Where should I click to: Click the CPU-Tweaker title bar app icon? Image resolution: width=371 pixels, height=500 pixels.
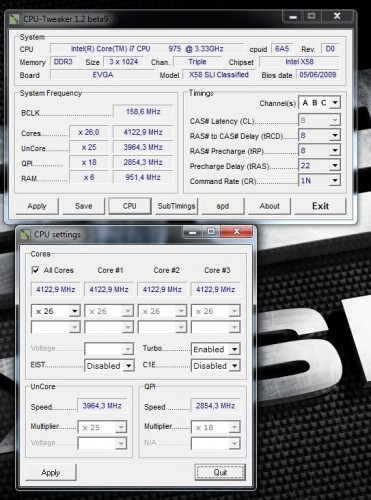(14, 19)
